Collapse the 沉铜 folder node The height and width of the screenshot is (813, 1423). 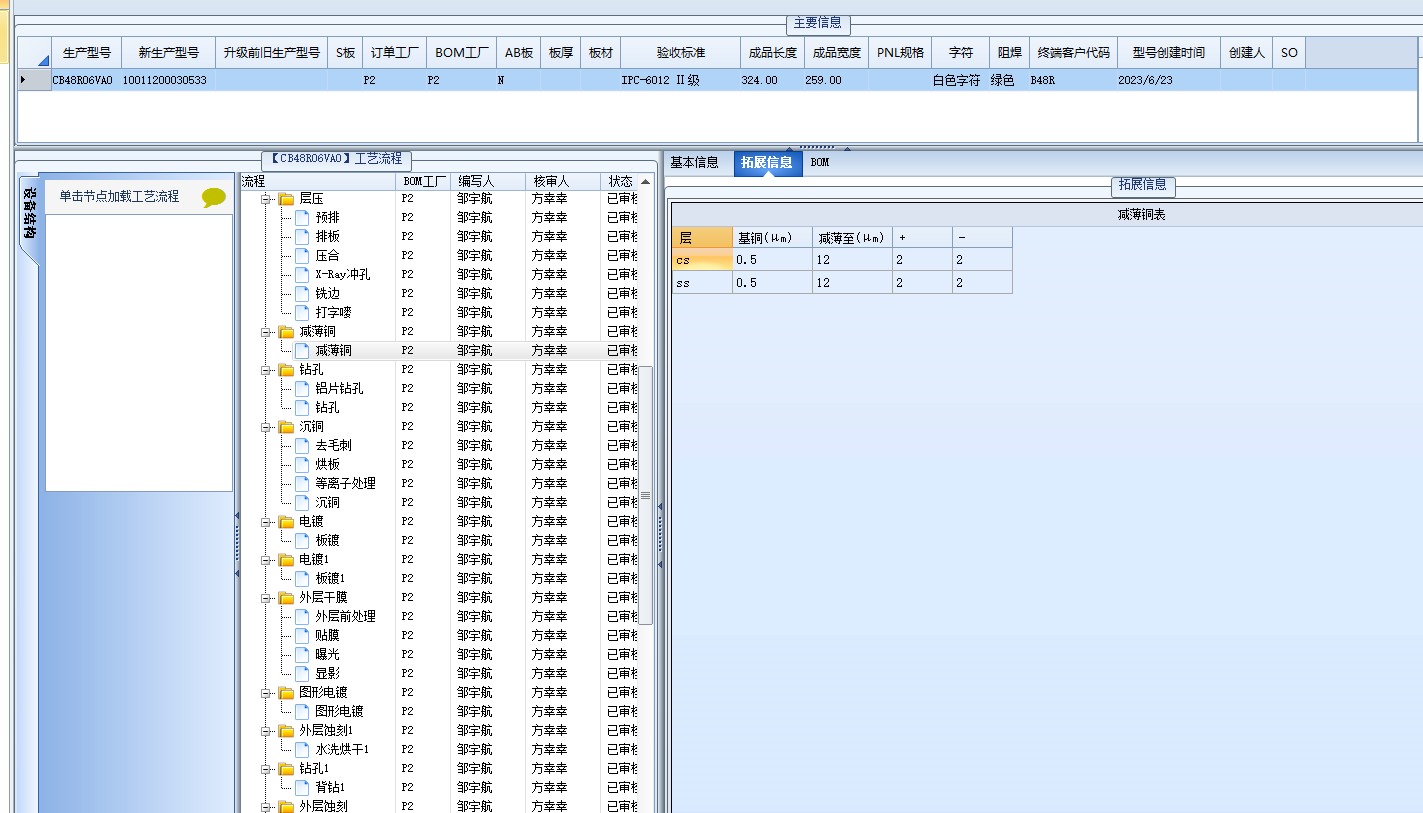click(267, 427)
